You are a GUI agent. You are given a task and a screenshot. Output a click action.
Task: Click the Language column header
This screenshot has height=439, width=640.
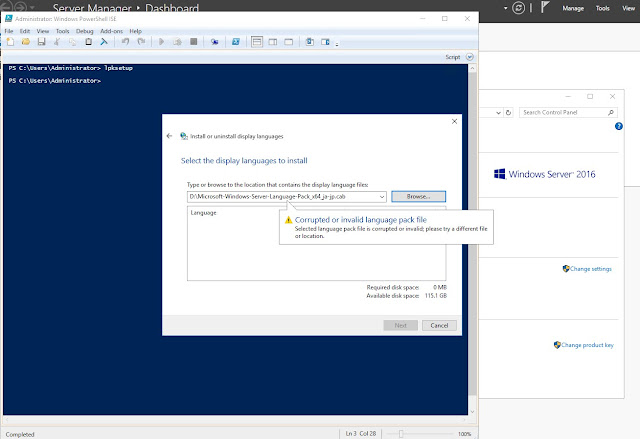point(203,213)
